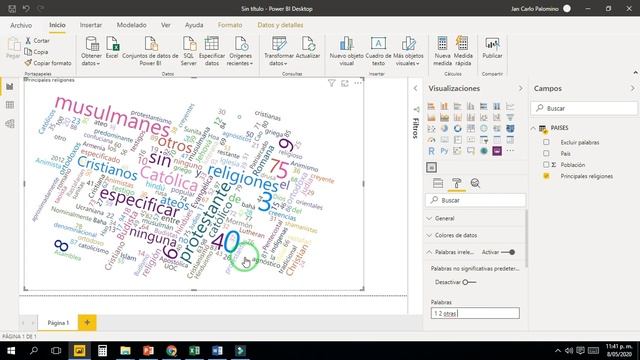Insert a Nuevo objeto visual

(x=347, y=51)
